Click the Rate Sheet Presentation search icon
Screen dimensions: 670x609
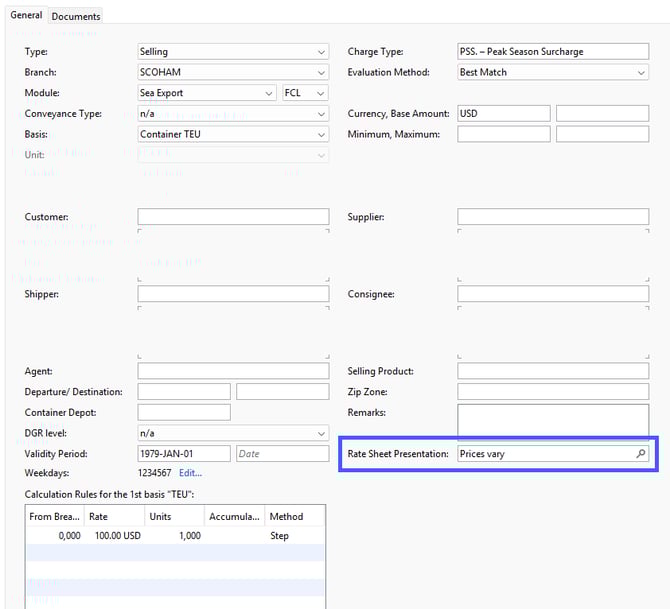click(641, 454)
